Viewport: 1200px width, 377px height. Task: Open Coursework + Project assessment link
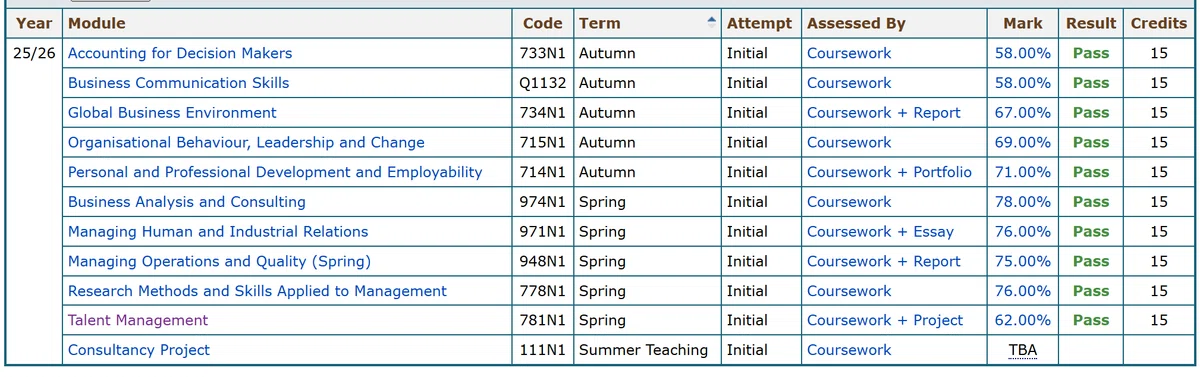pos(885,320)
